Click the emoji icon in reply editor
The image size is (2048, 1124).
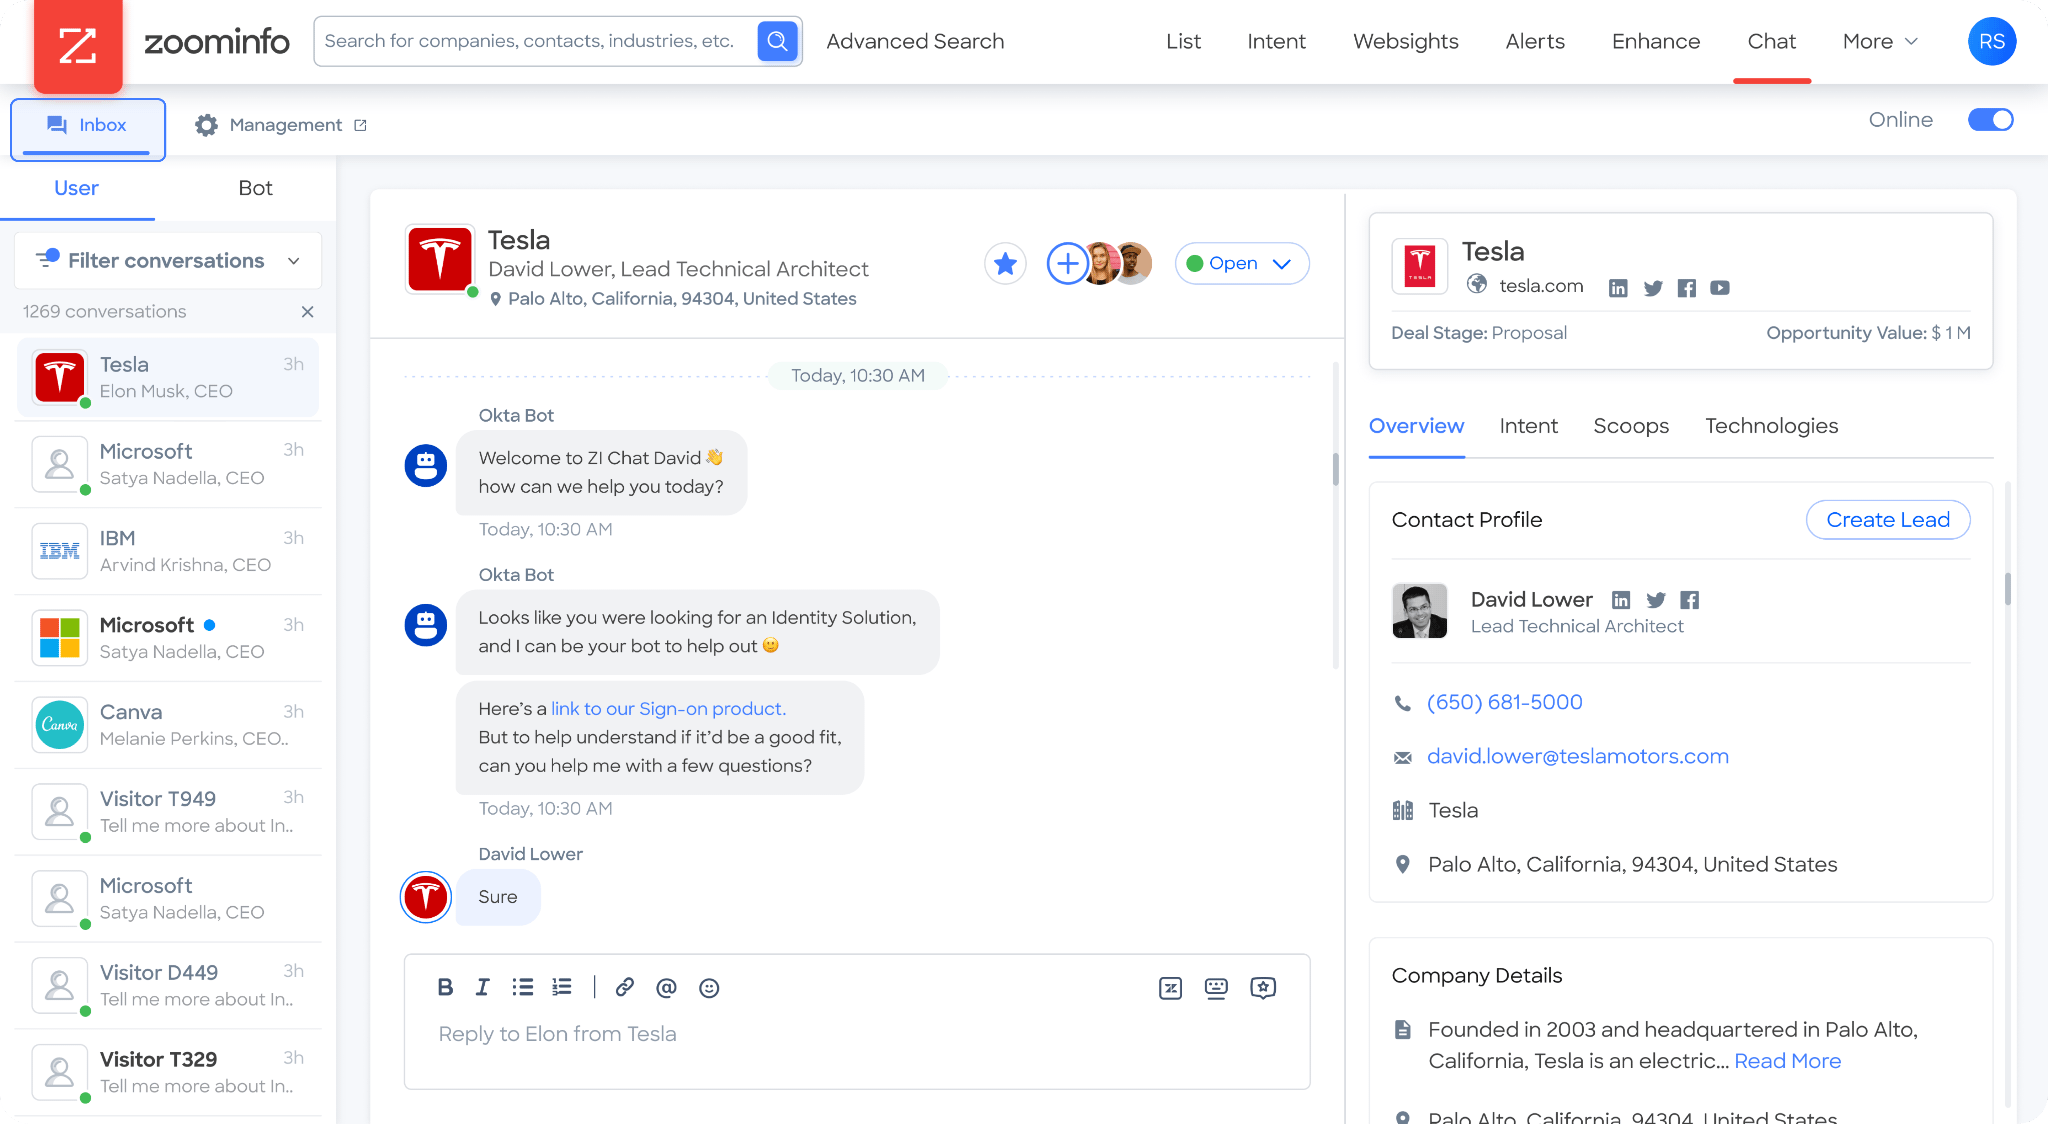[x=706, y=987]
